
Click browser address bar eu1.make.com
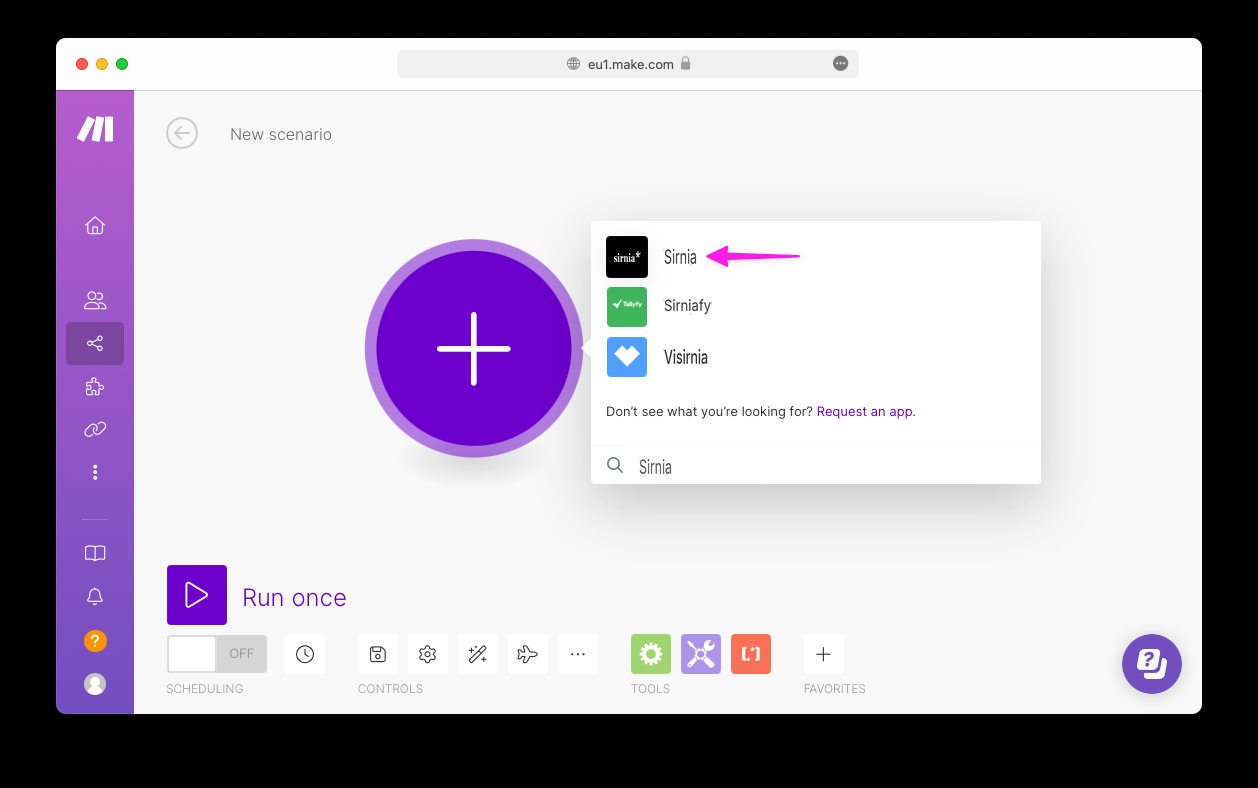pyautogui.click(x=628, y=64)
